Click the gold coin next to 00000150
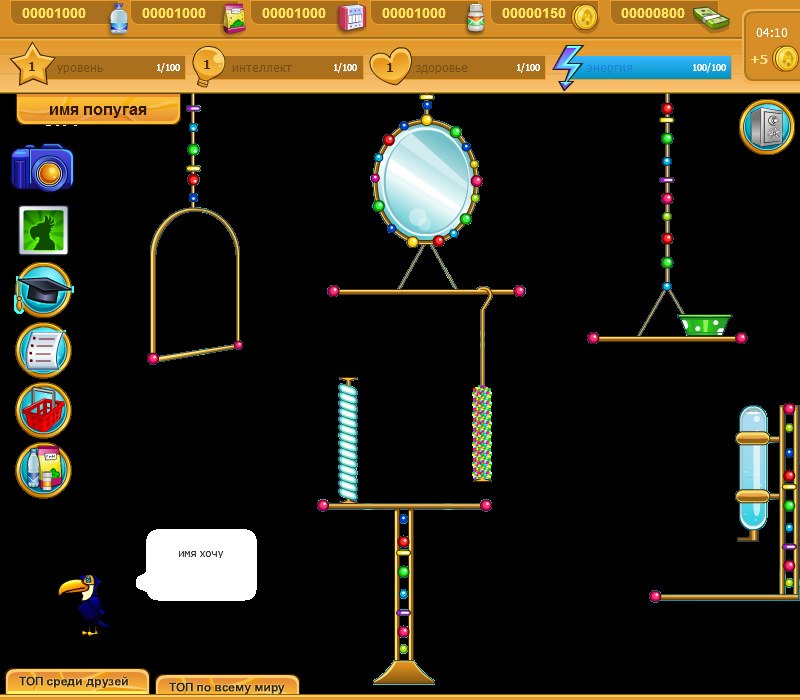The width and height of the screenshot is (800, 700). pos(584,15)
